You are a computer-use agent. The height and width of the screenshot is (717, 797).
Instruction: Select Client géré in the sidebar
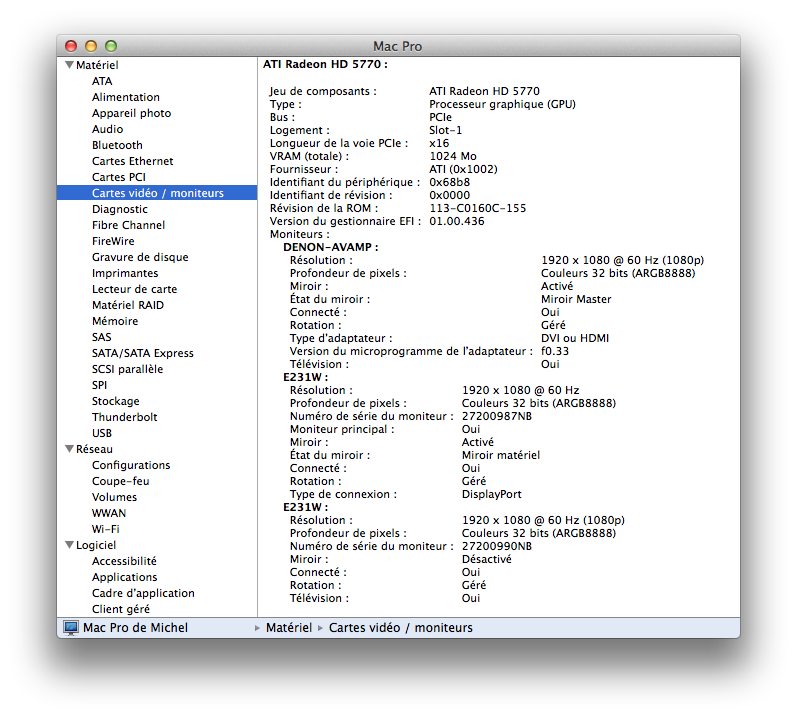121,609
